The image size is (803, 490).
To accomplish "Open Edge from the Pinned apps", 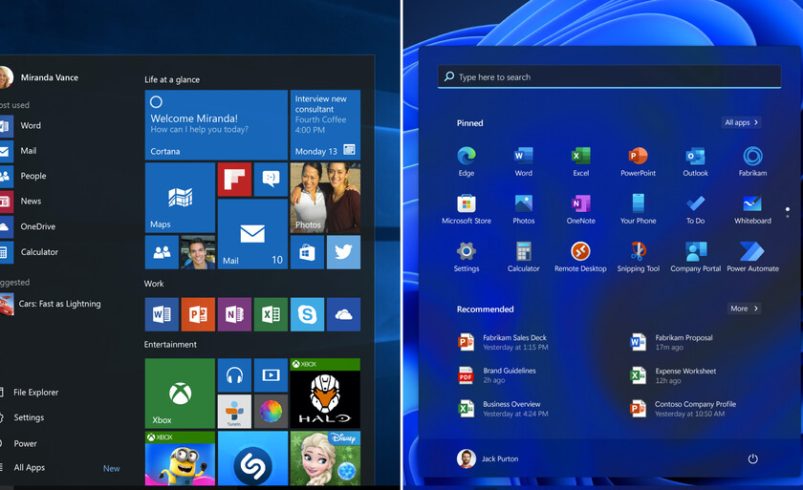I will 466,159.
